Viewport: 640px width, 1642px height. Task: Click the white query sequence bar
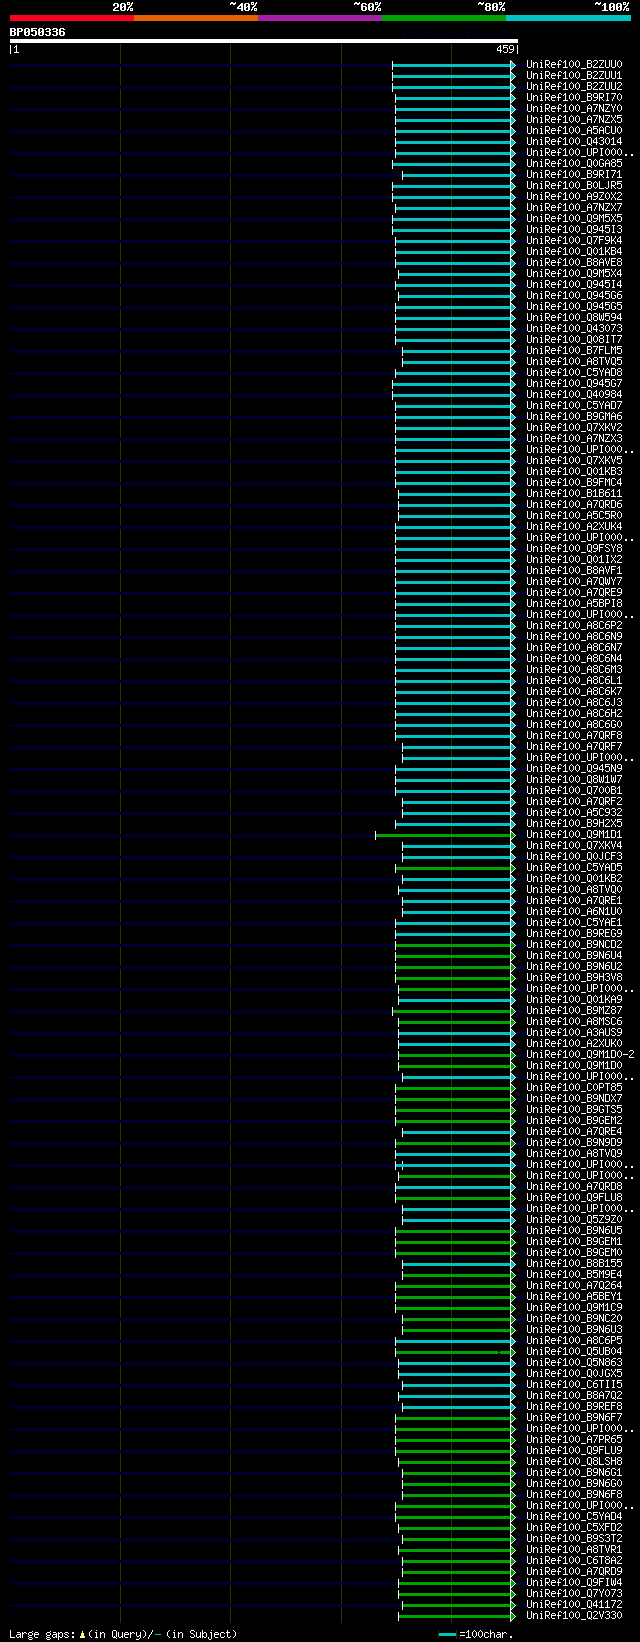(264, 41)
